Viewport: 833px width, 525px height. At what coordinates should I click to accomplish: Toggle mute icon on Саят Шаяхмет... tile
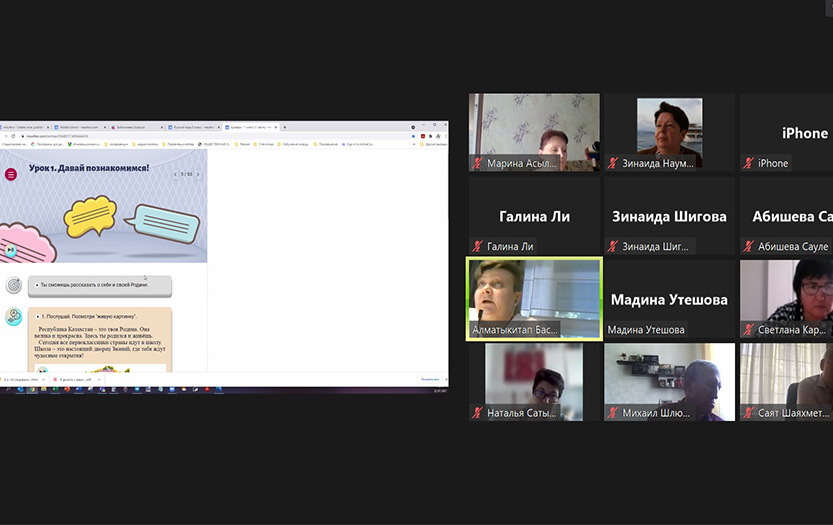coord(749,412)
